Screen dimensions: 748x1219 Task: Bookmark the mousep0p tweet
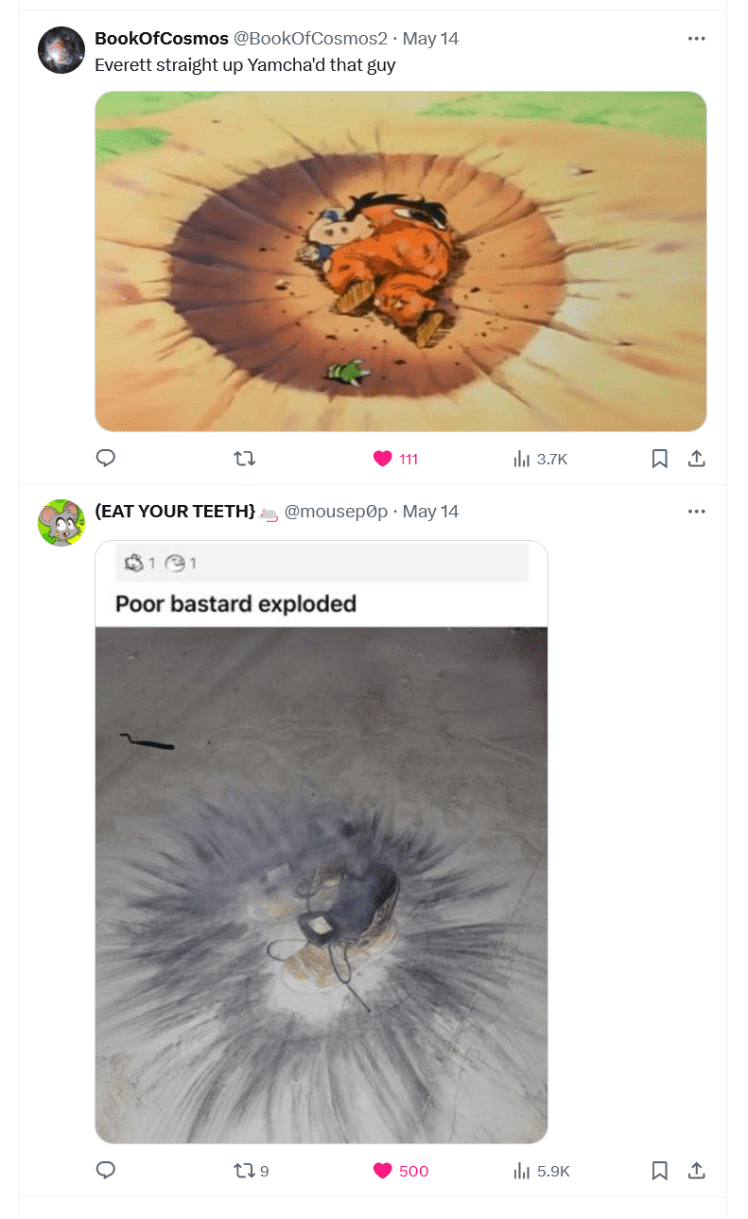660,1171
